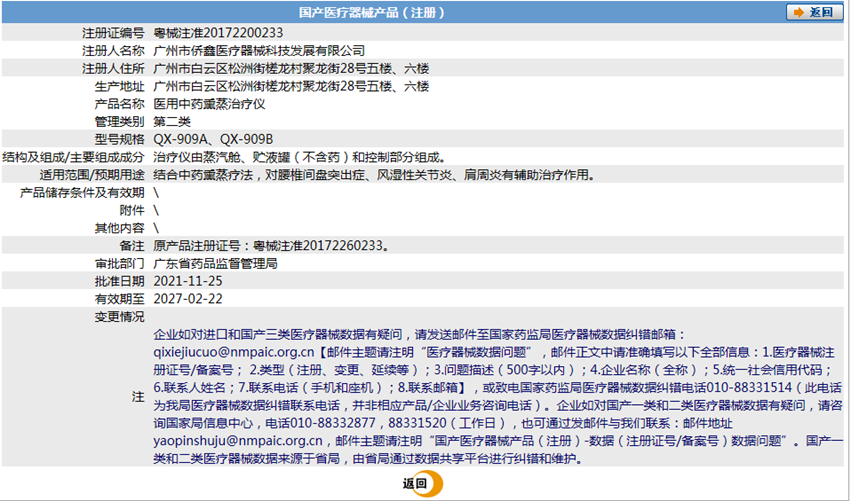
Task: Click the 返回 button at top right
Action: tap(815, 12)
